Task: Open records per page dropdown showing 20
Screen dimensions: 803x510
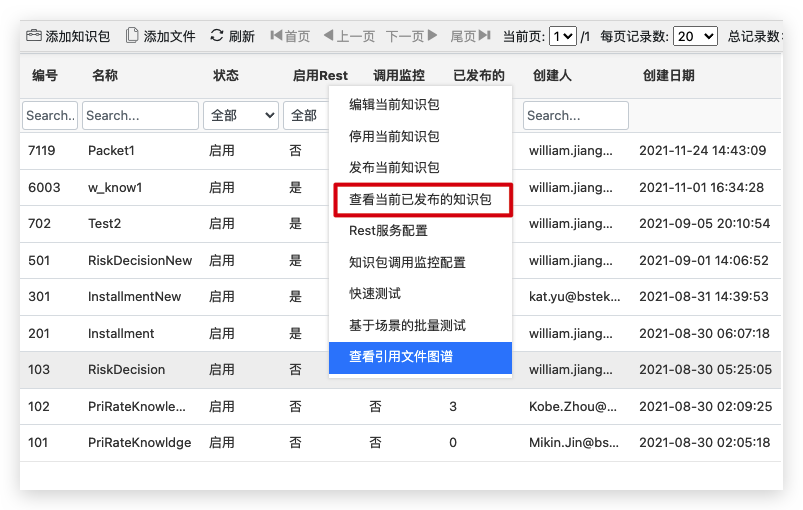Action: (695, 36)
